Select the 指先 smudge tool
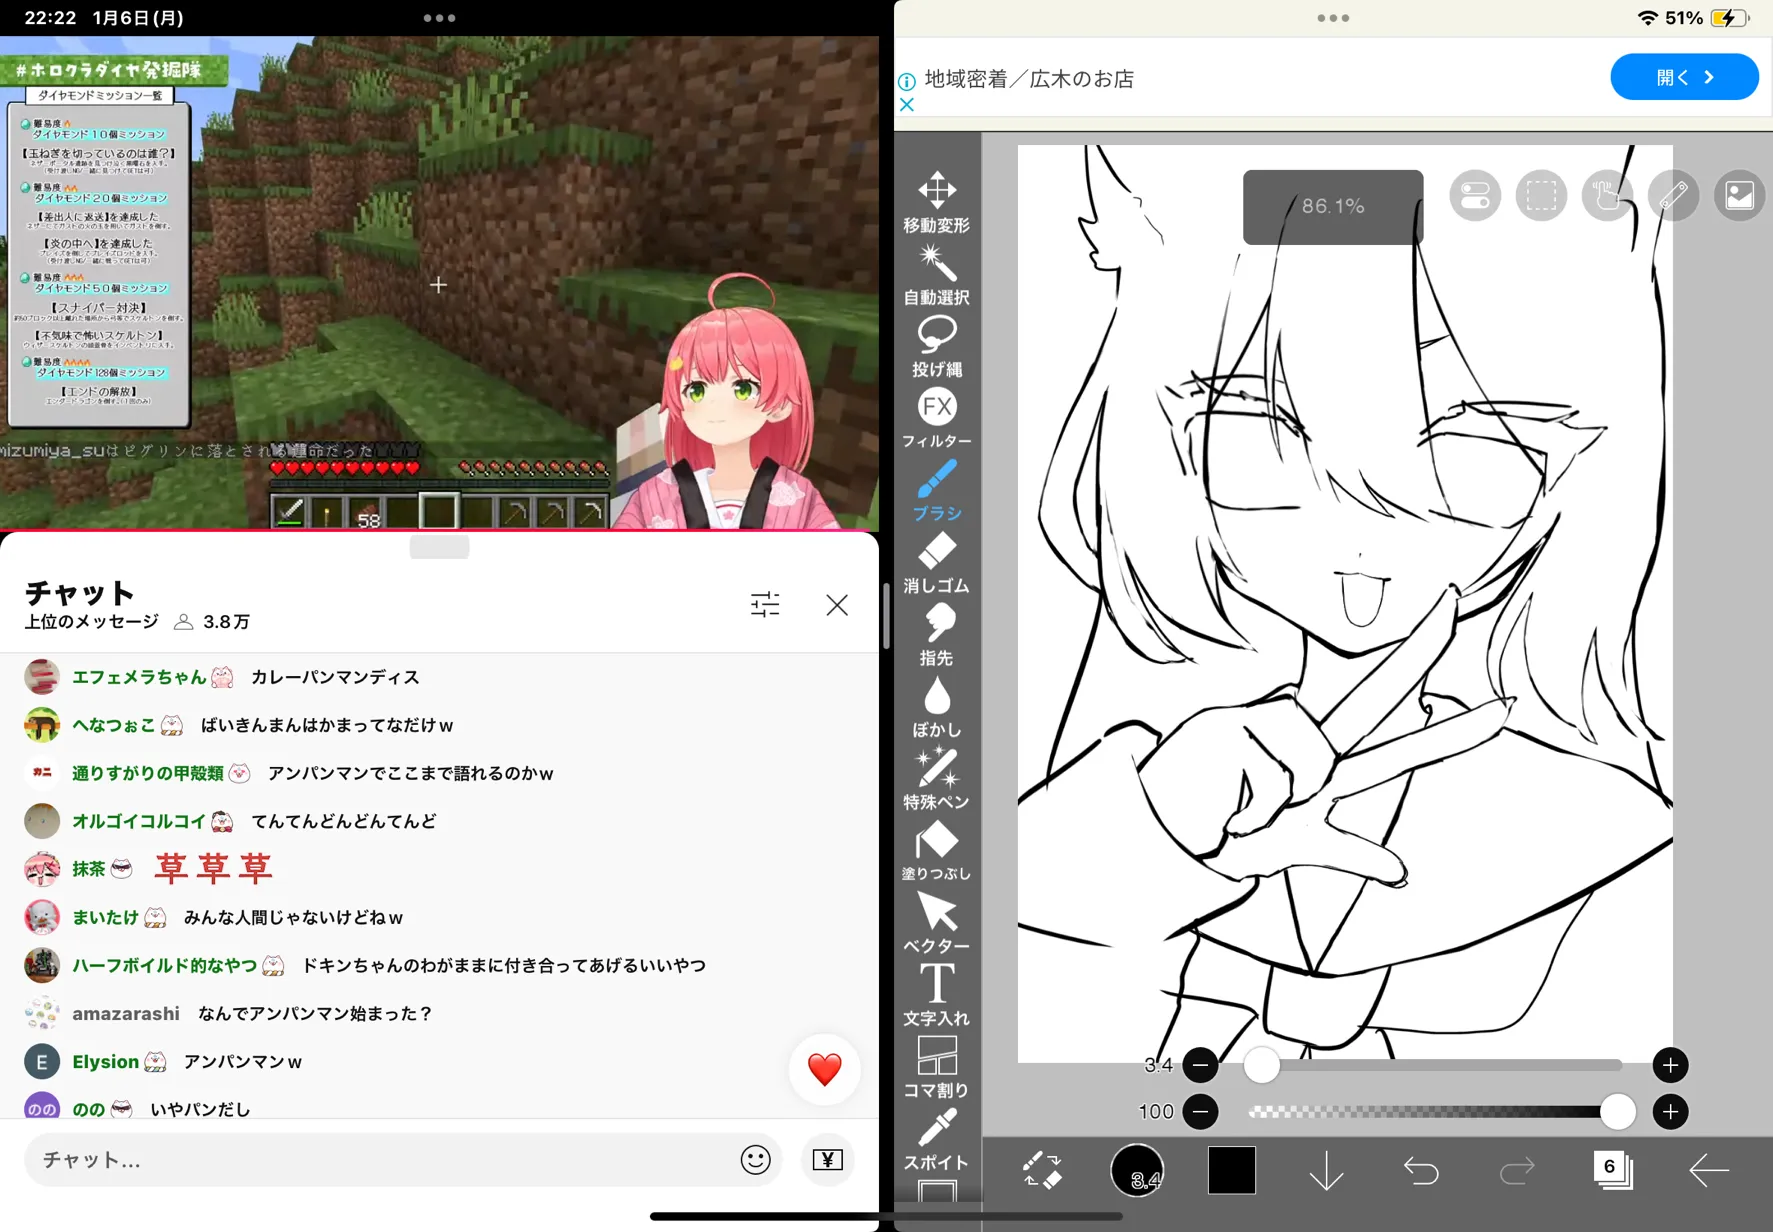This screenshot has width=1773, height=1232. coord(936,634)
